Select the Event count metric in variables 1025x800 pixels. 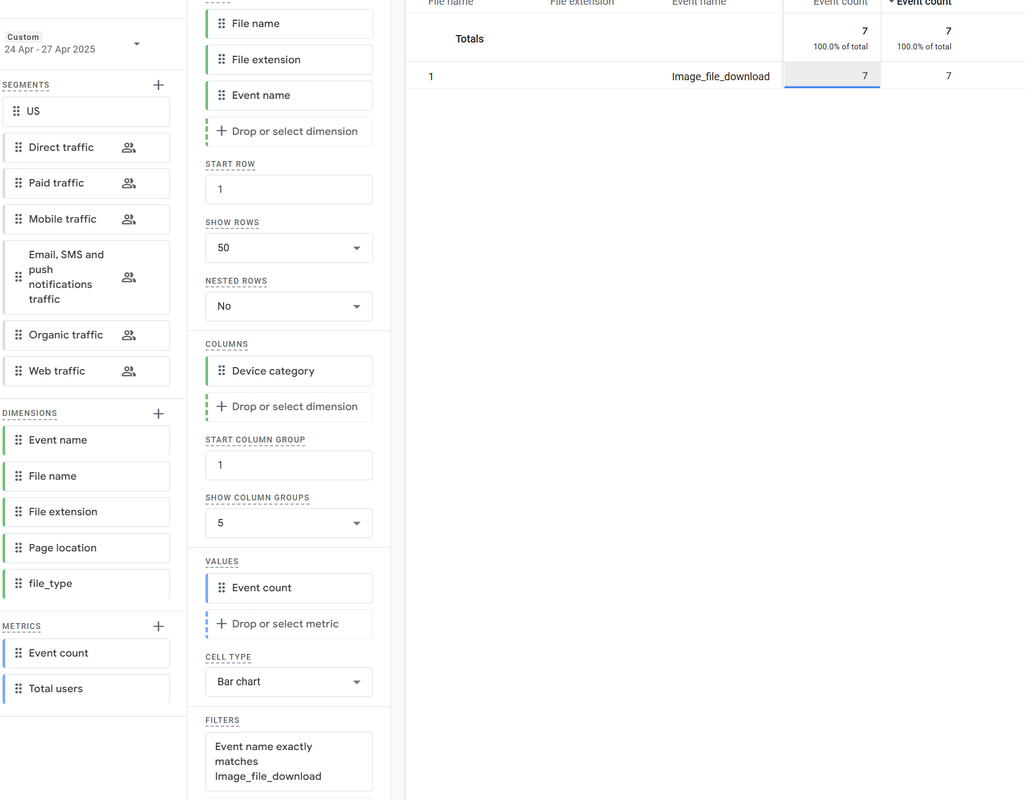tap(86, 653)
